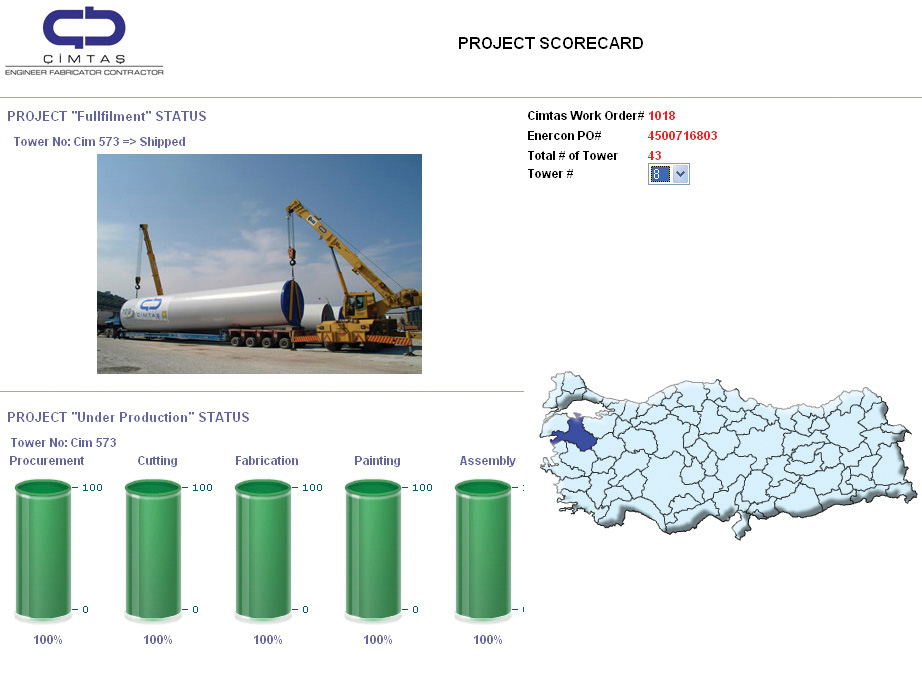Click the Assembly label
The height and width of the screenshot is (698, 922).
(487, 461)
